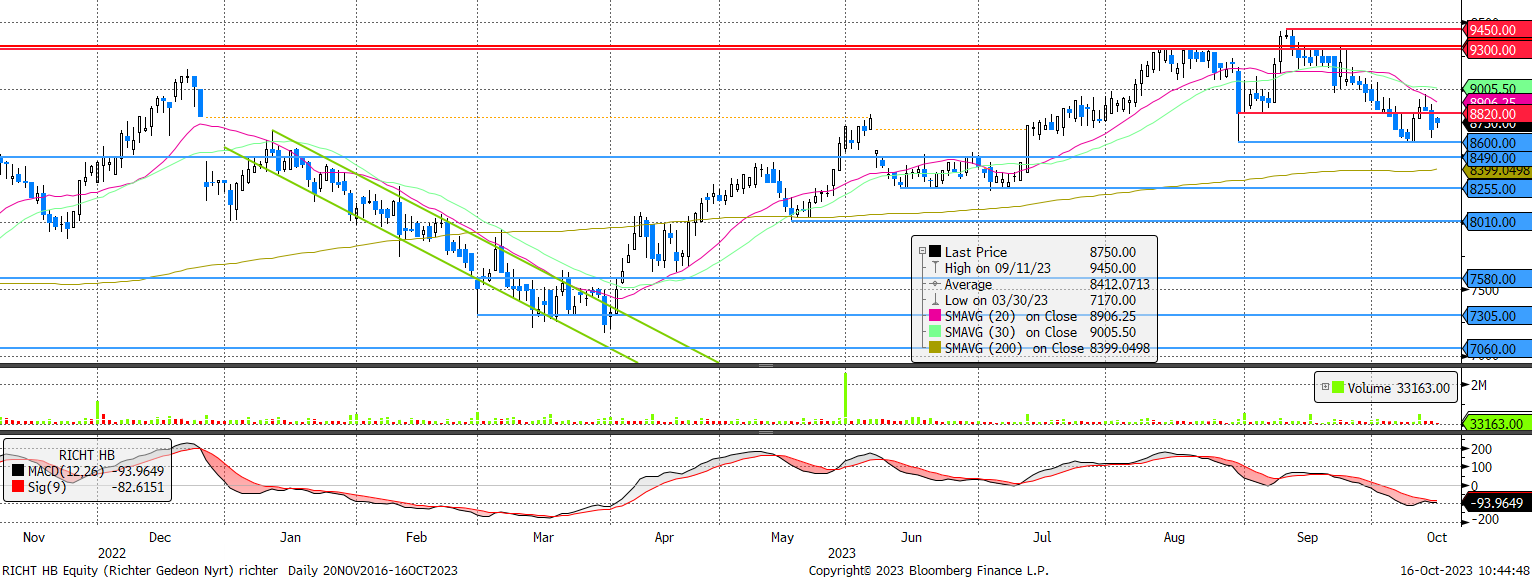
Task: Select the green 33163.00 volume axis tag
Action: (x=1496, y=424)
